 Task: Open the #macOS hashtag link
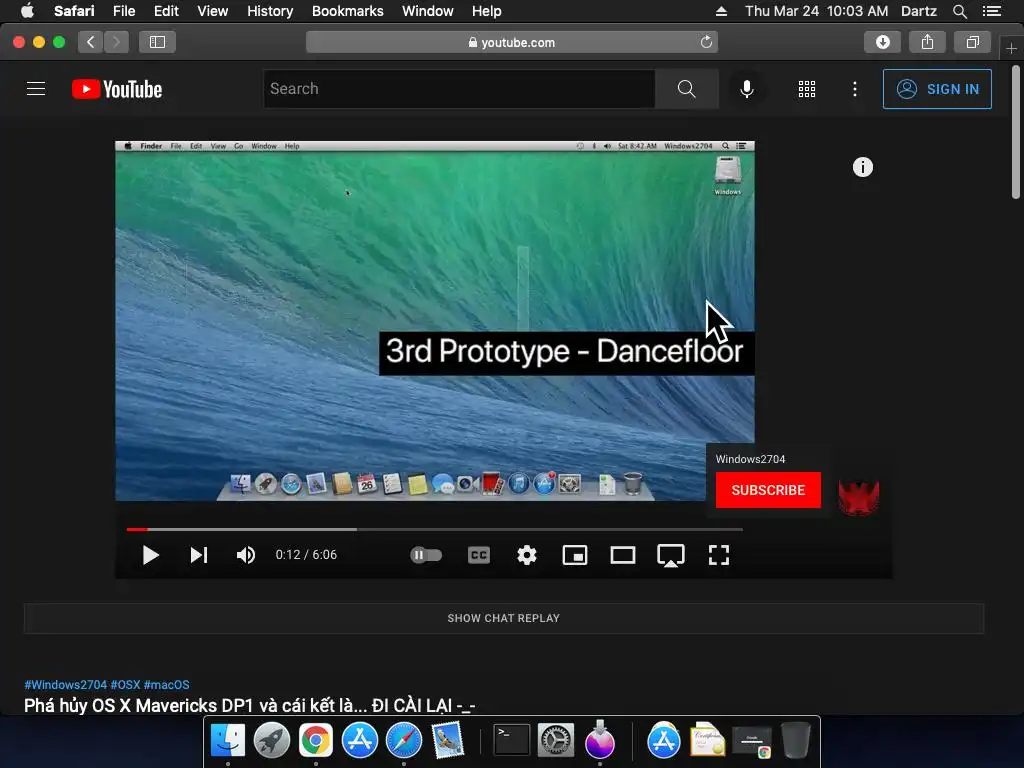(x=167, y=684)
